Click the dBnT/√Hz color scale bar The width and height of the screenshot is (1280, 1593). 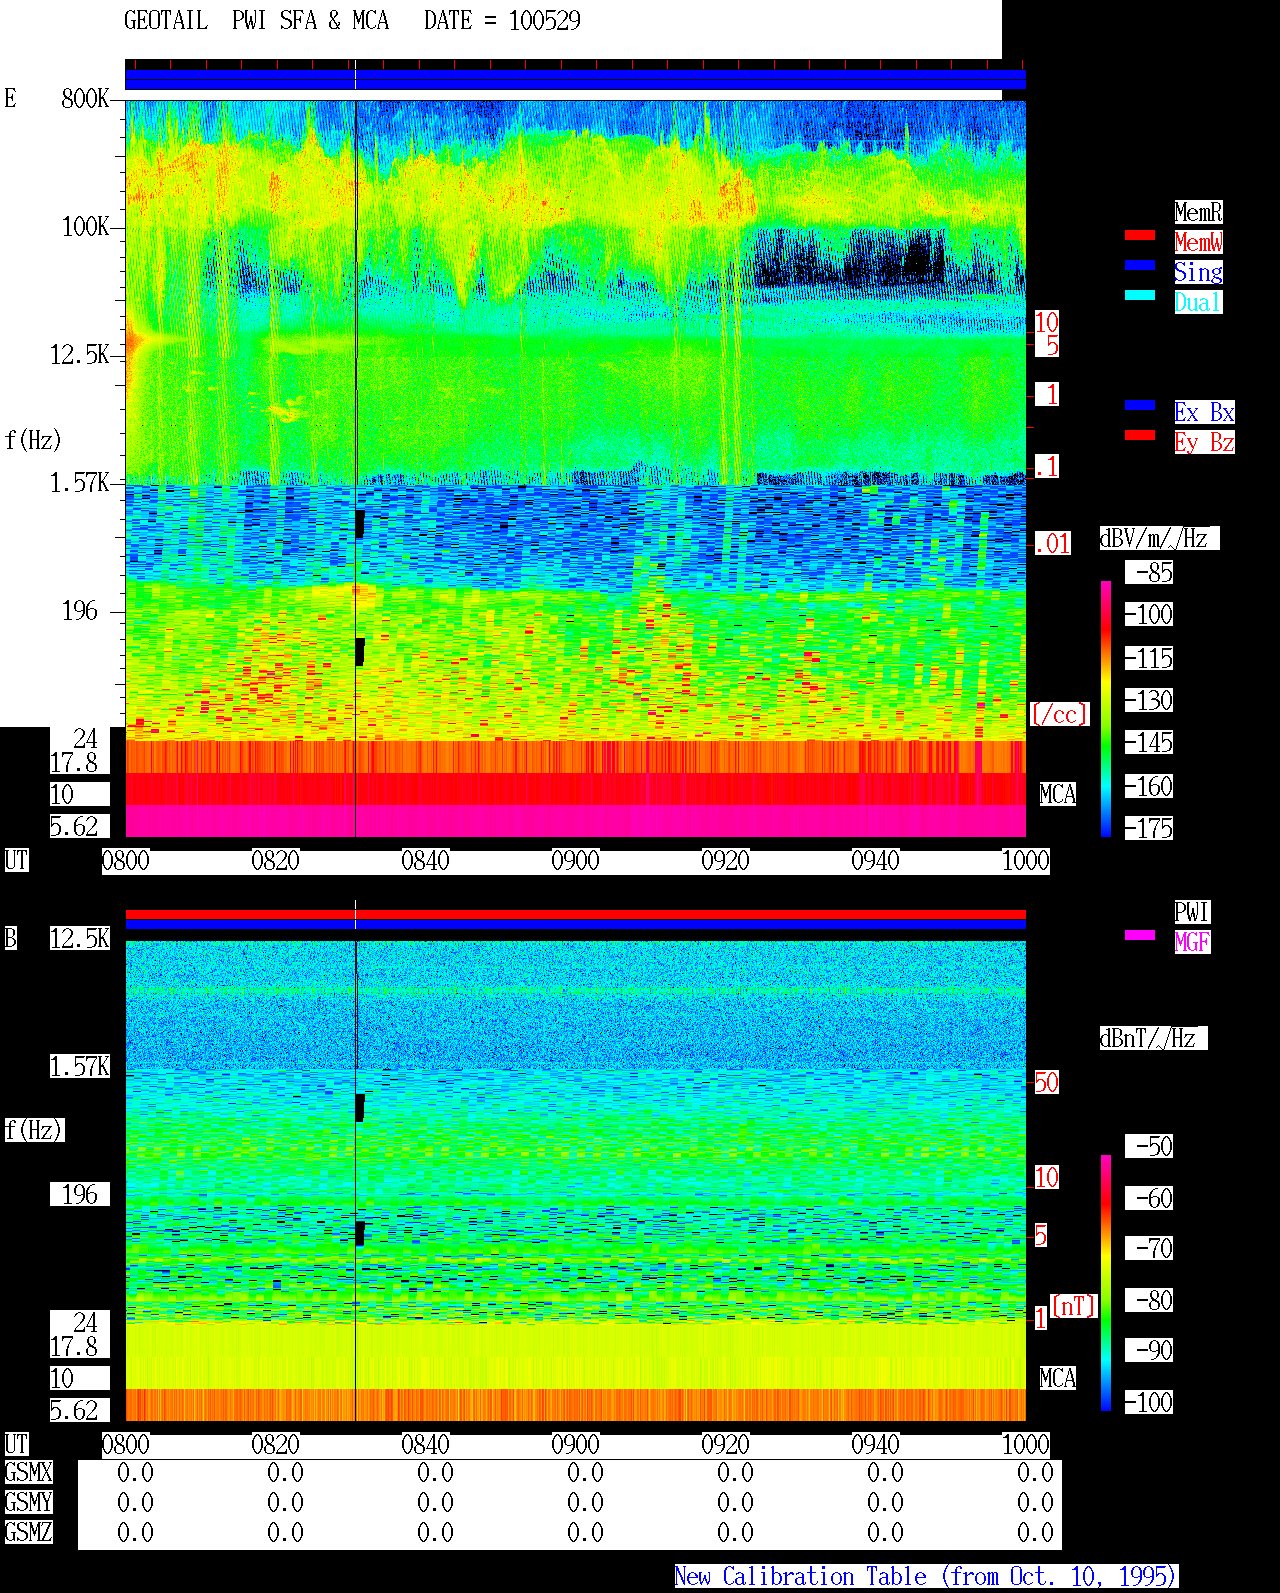point(1106,1283)
